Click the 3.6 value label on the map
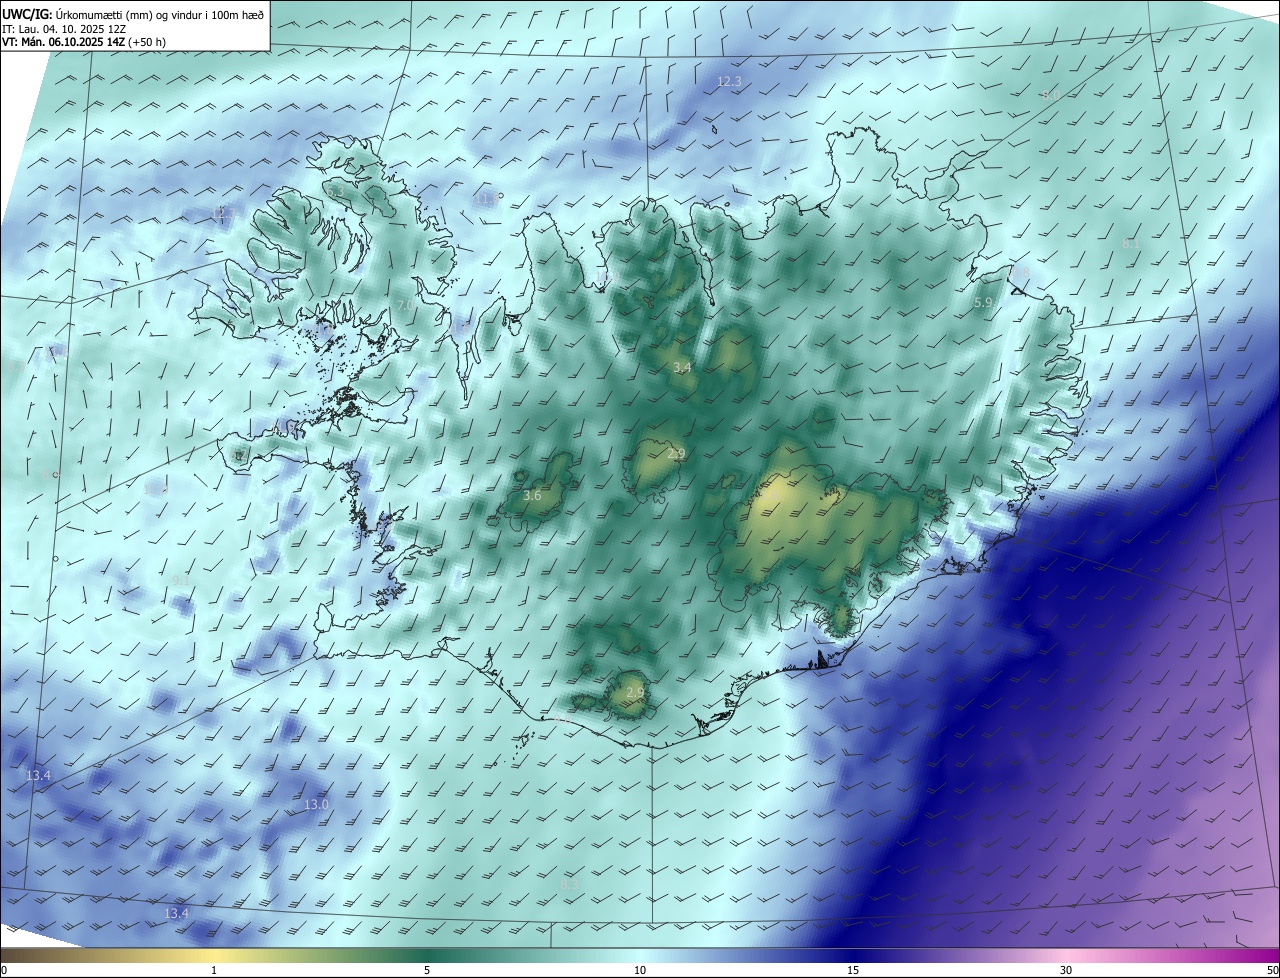Screen dimensions: 1280x978 click(x=532, y=495)
